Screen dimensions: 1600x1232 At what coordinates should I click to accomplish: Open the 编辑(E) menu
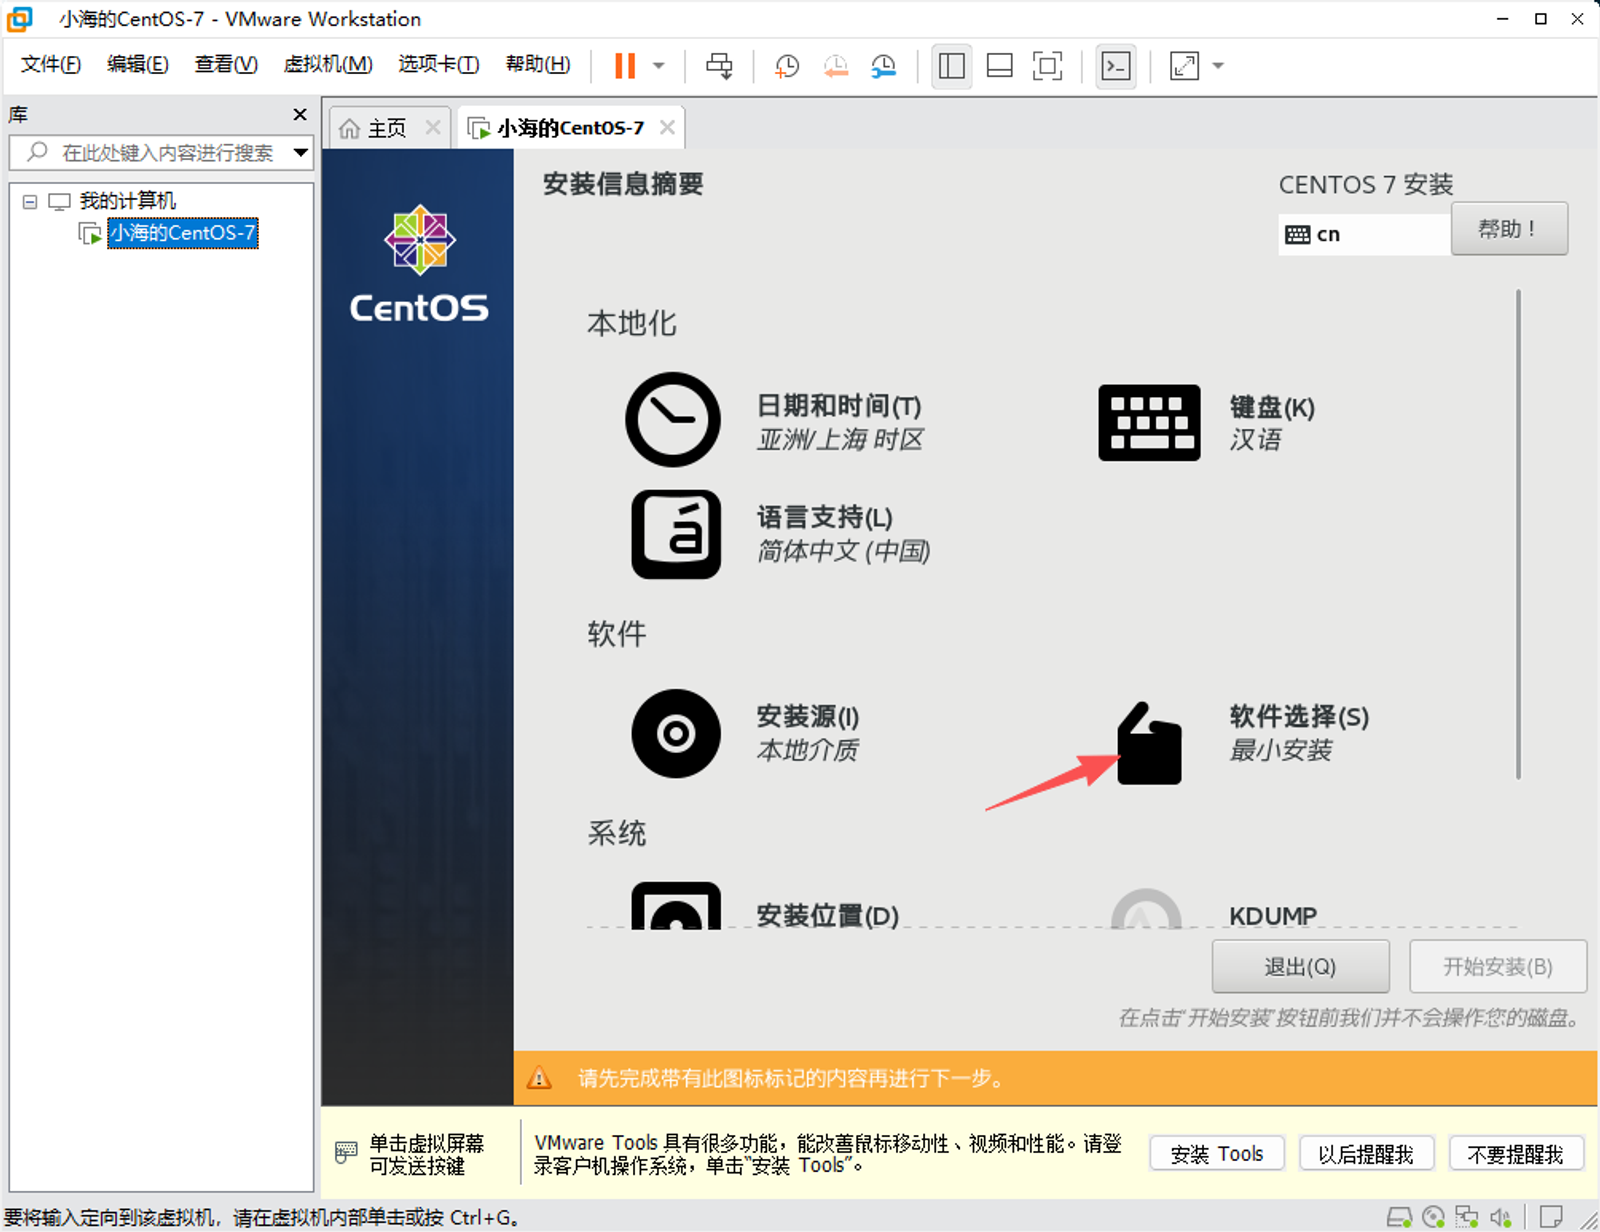point(138,65)
